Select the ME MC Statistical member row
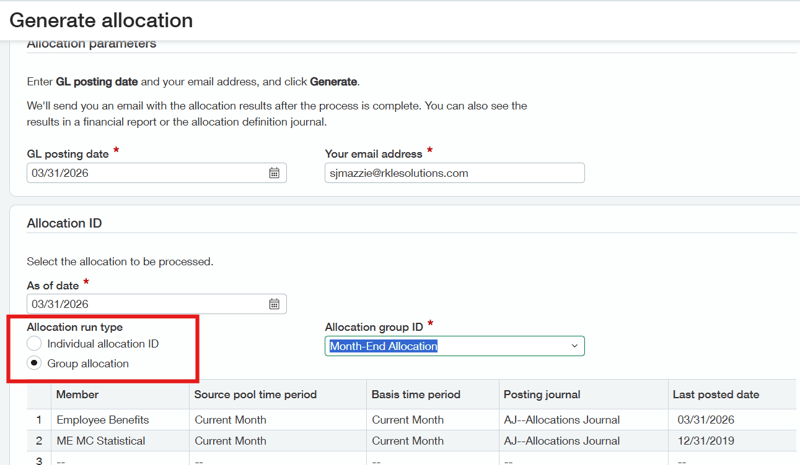The height and width of the screenshot is (465, 800). coord(100,441)
